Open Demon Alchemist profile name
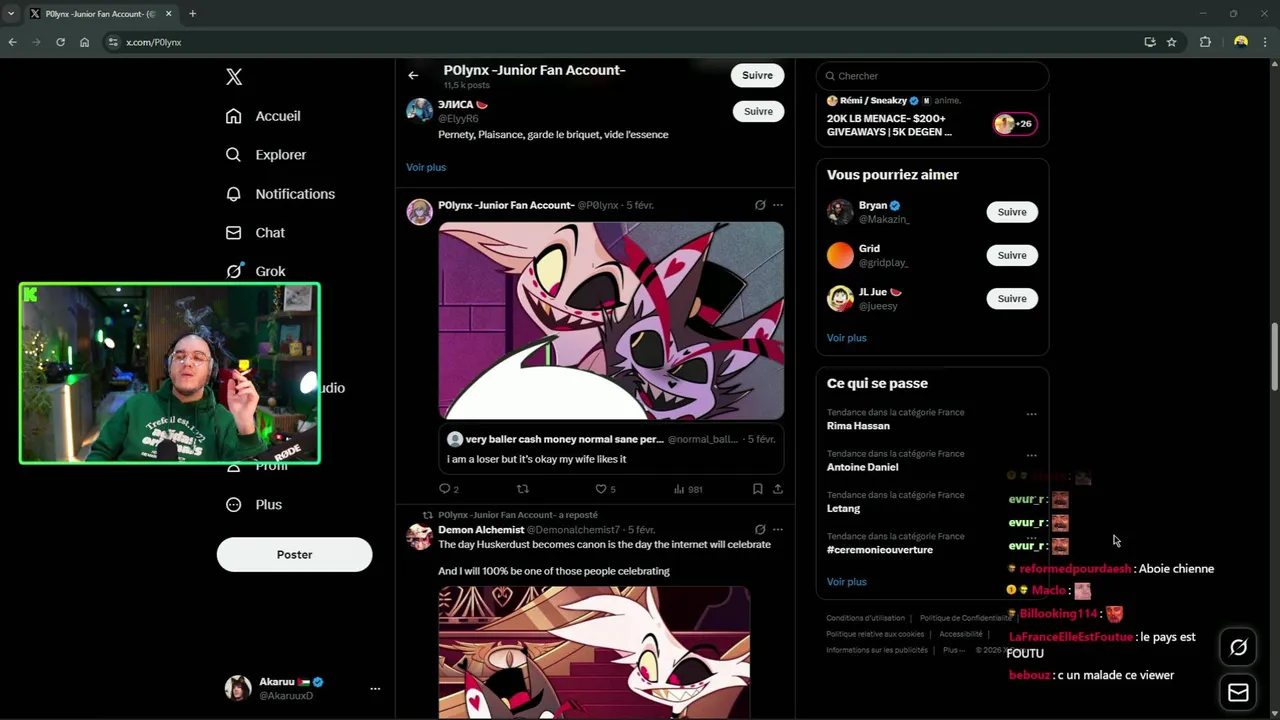The image size is (1280, 720). tap(481, 530)
